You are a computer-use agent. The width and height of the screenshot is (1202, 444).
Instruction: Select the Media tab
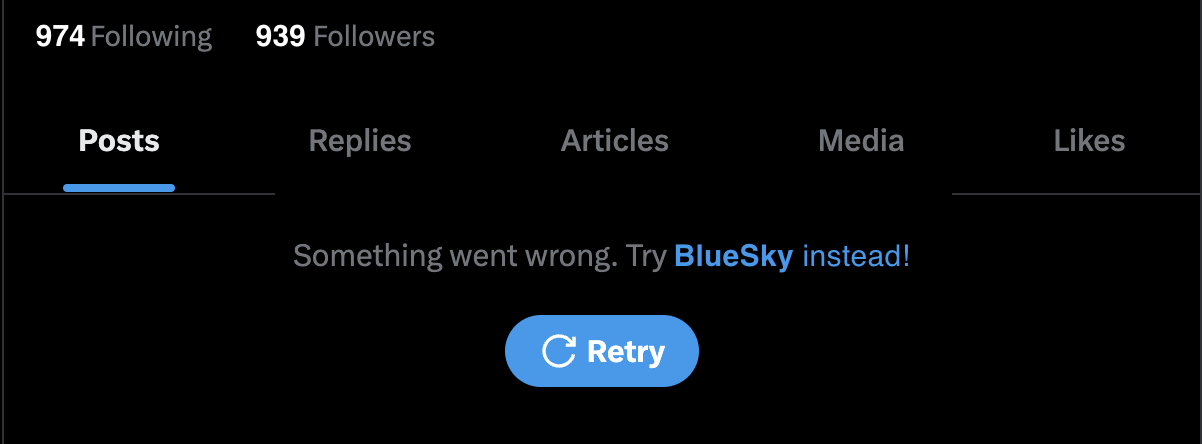pos(861,141)
